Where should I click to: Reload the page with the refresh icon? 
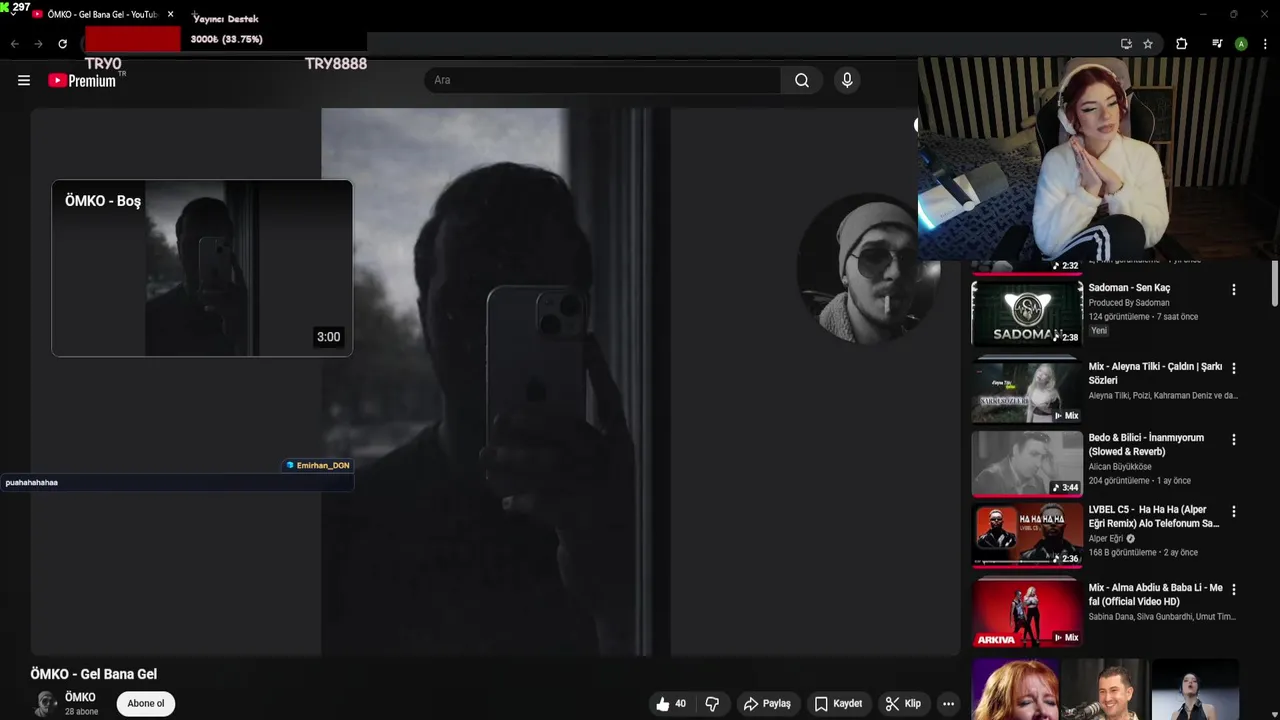62,44
